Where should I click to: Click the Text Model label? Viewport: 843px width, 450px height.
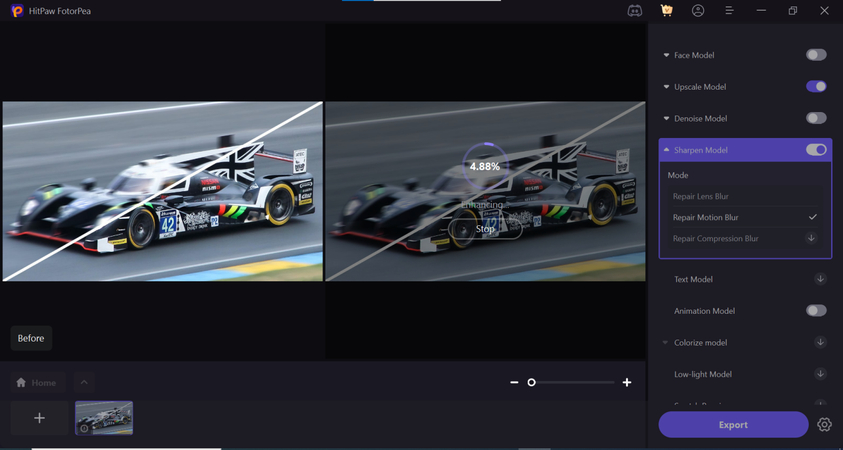pos(693,279)
